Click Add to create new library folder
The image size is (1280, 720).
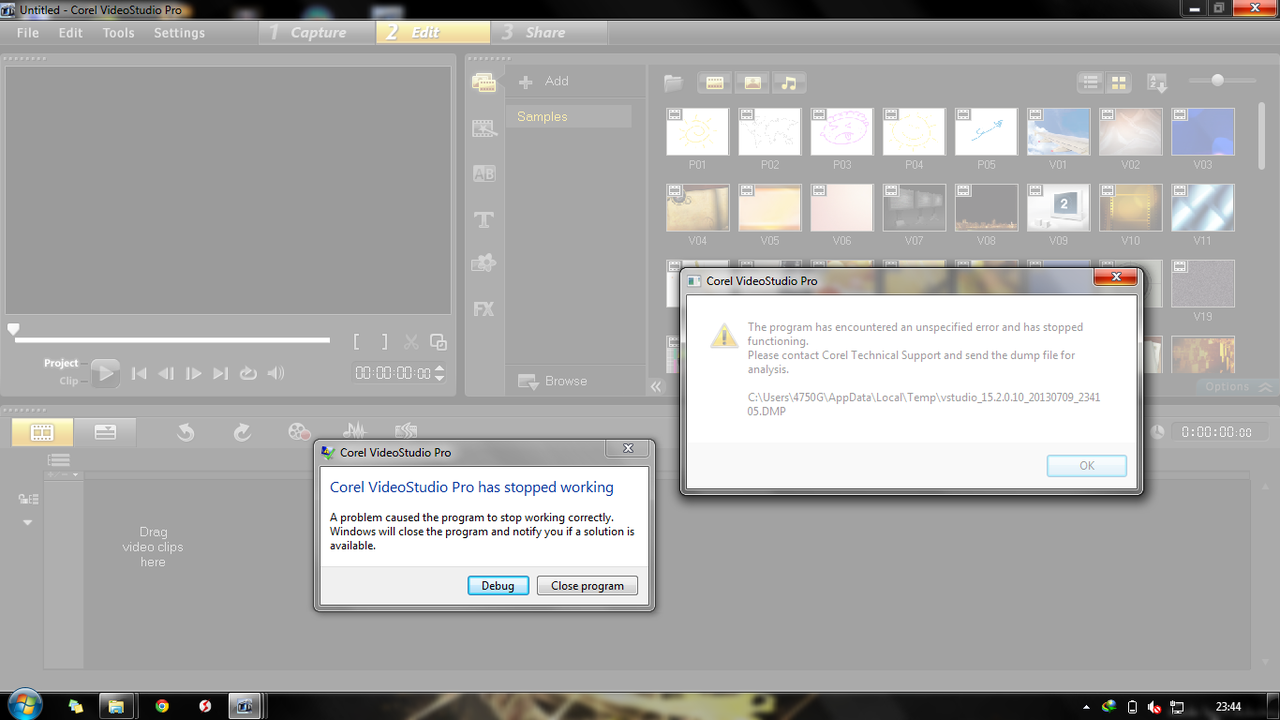[544, 82]
